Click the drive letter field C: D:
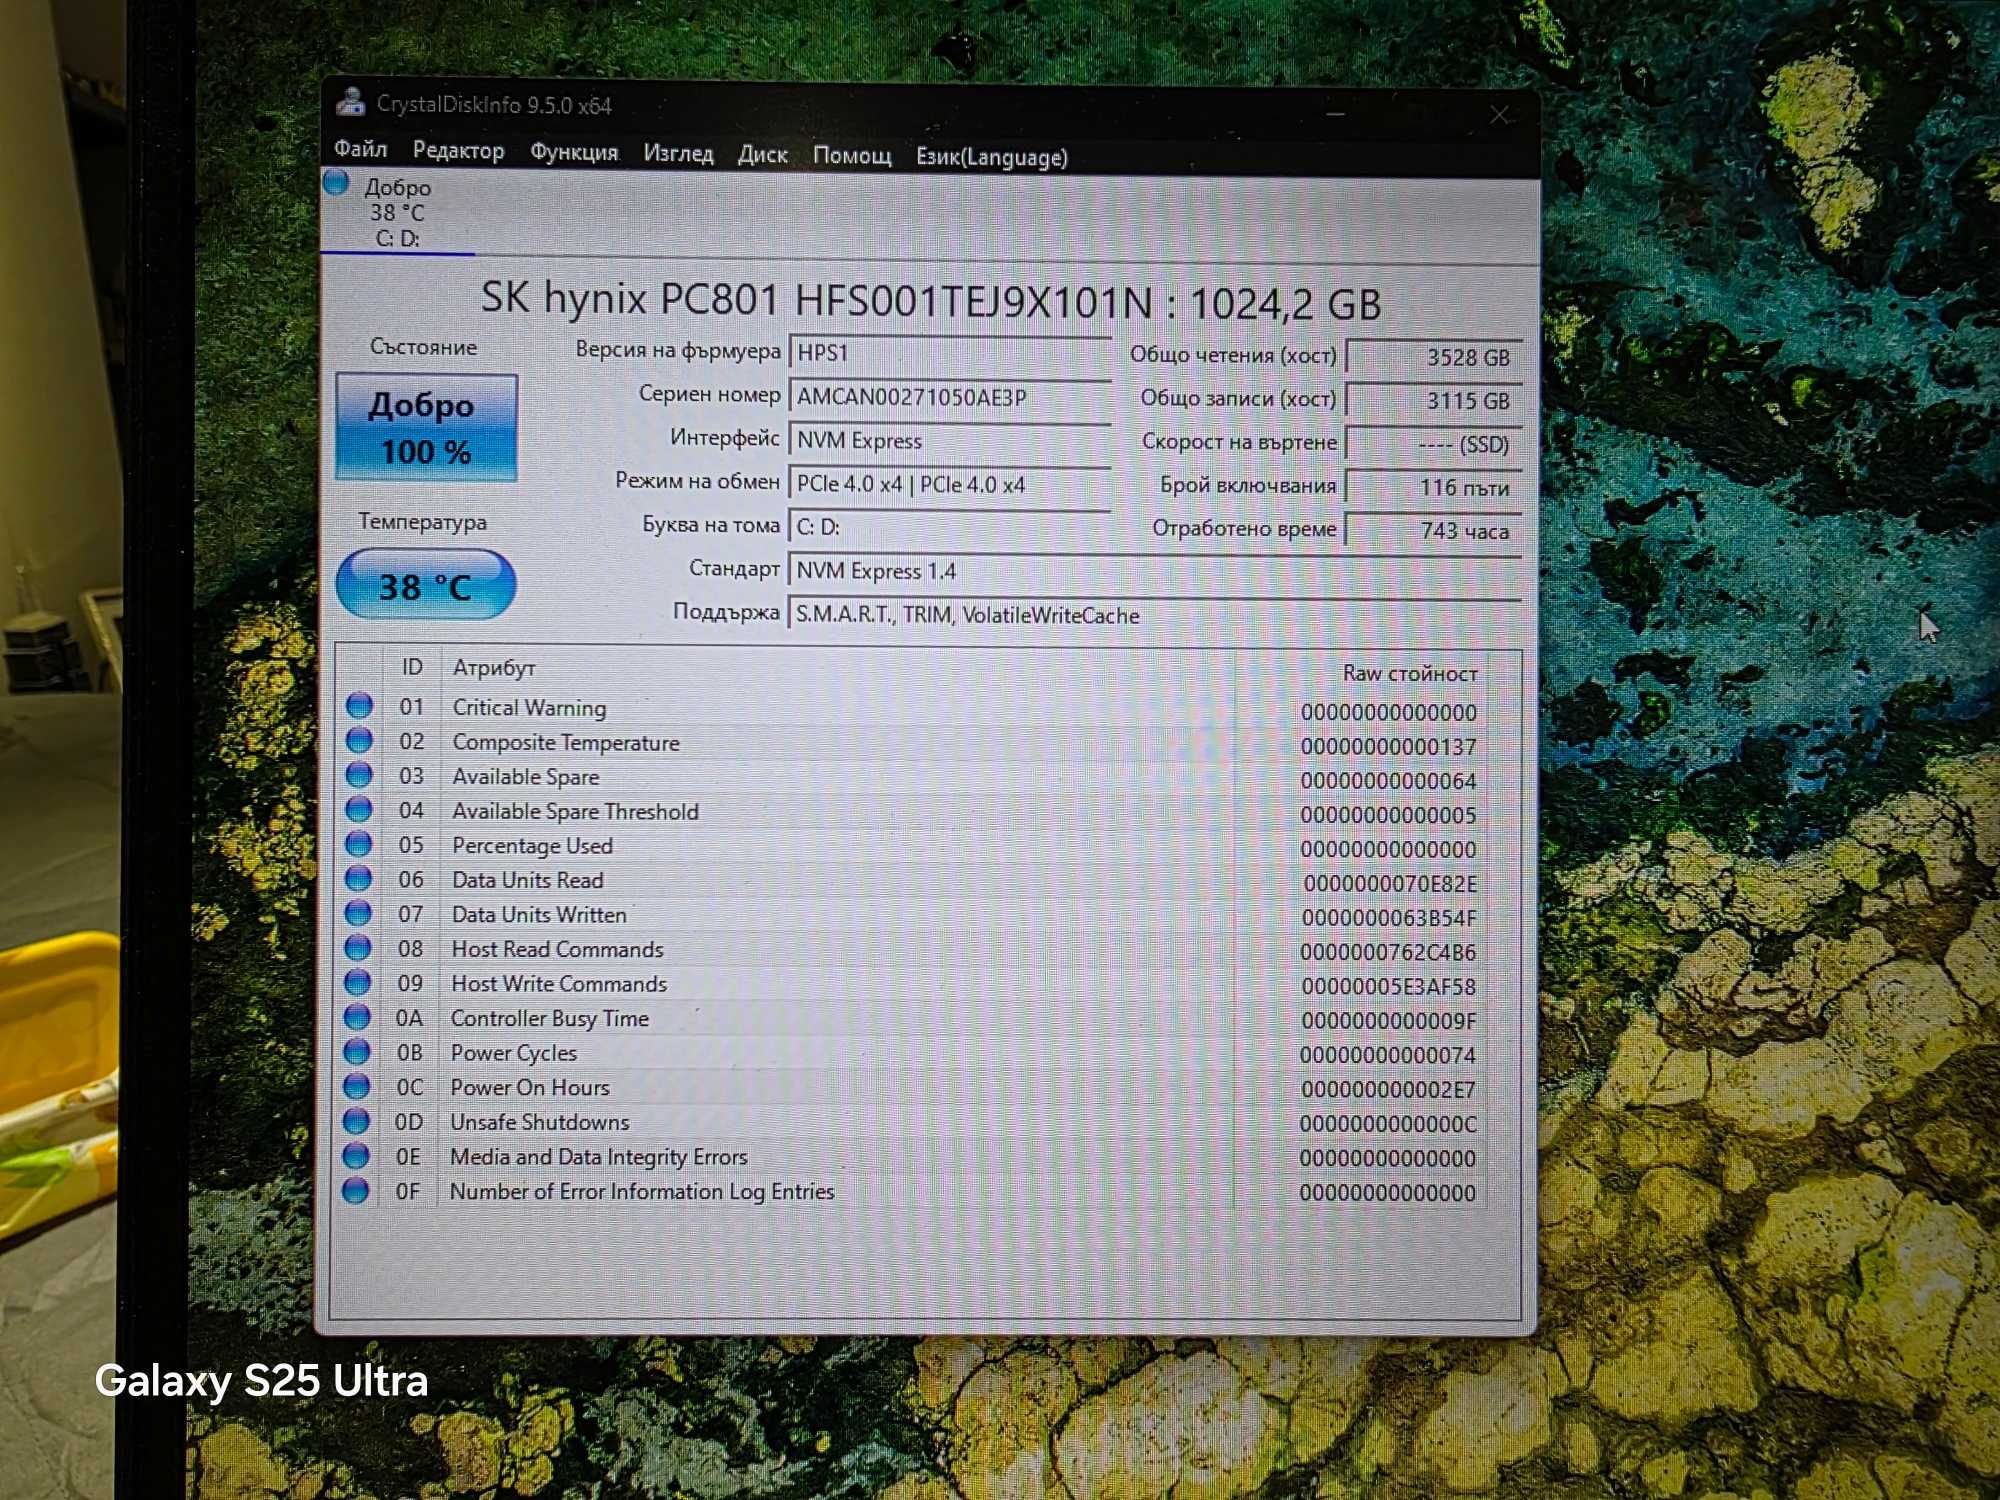The image size is (2000, 1500). pos(950,527)
